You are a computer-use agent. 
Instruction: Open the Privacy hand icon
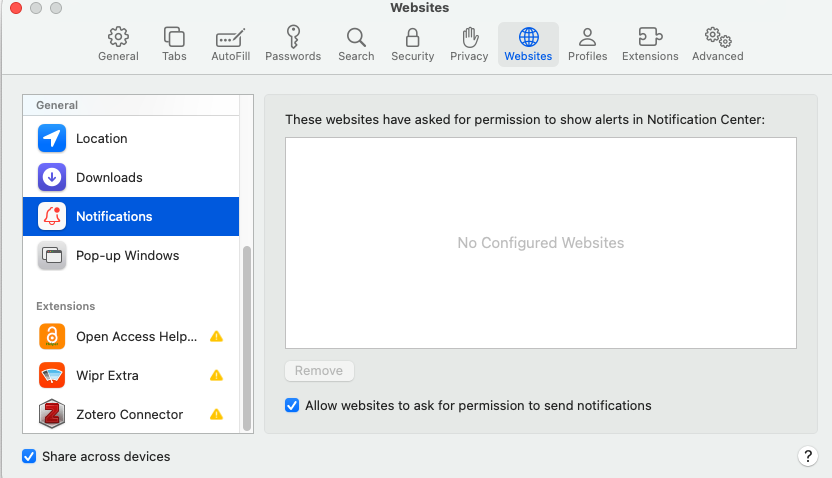tap(469, 44)
